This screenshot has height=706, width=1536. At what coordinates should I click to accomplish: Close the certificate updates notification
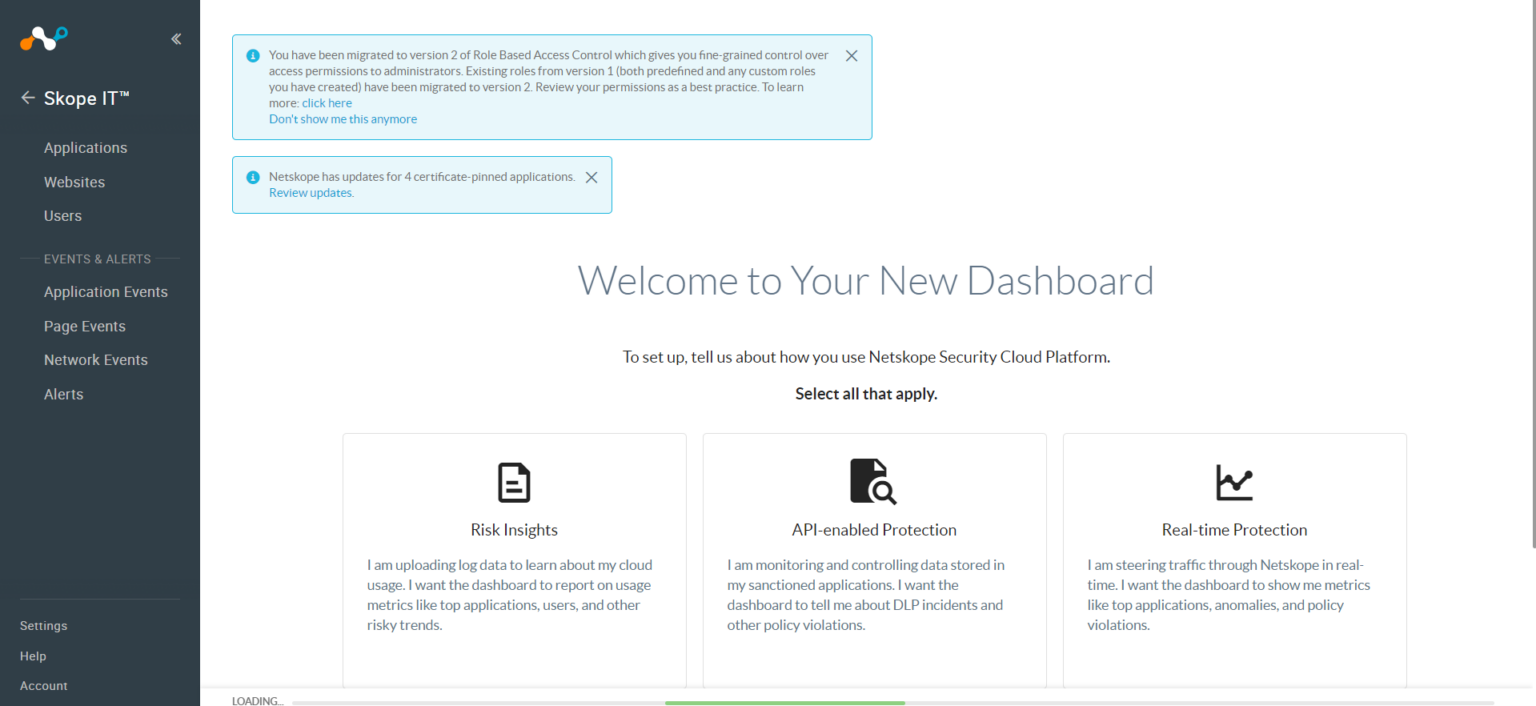(591, 177)
